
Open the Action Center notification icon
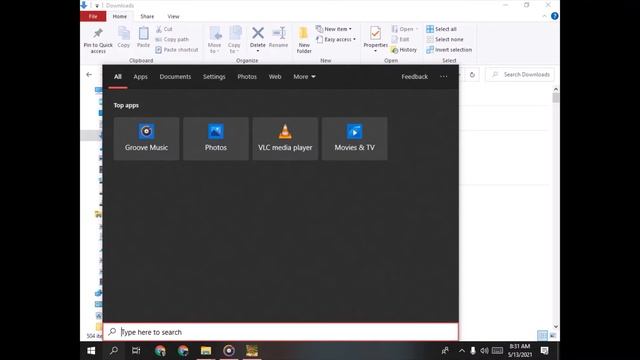tap(544, 351)
